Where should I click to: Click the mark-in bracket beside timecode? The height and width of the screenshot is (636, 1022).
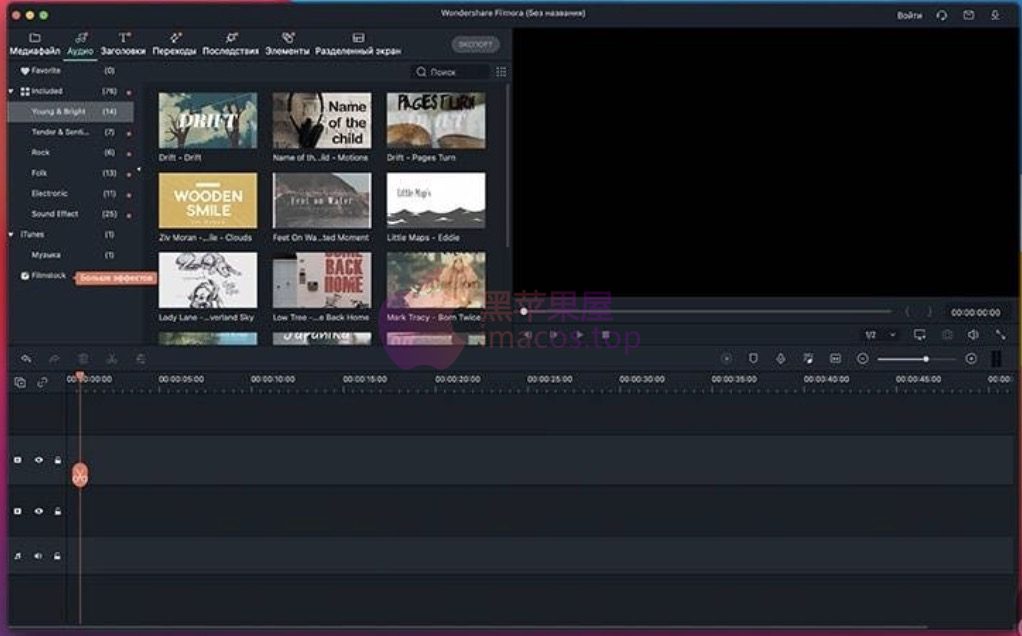click(907, 312)
